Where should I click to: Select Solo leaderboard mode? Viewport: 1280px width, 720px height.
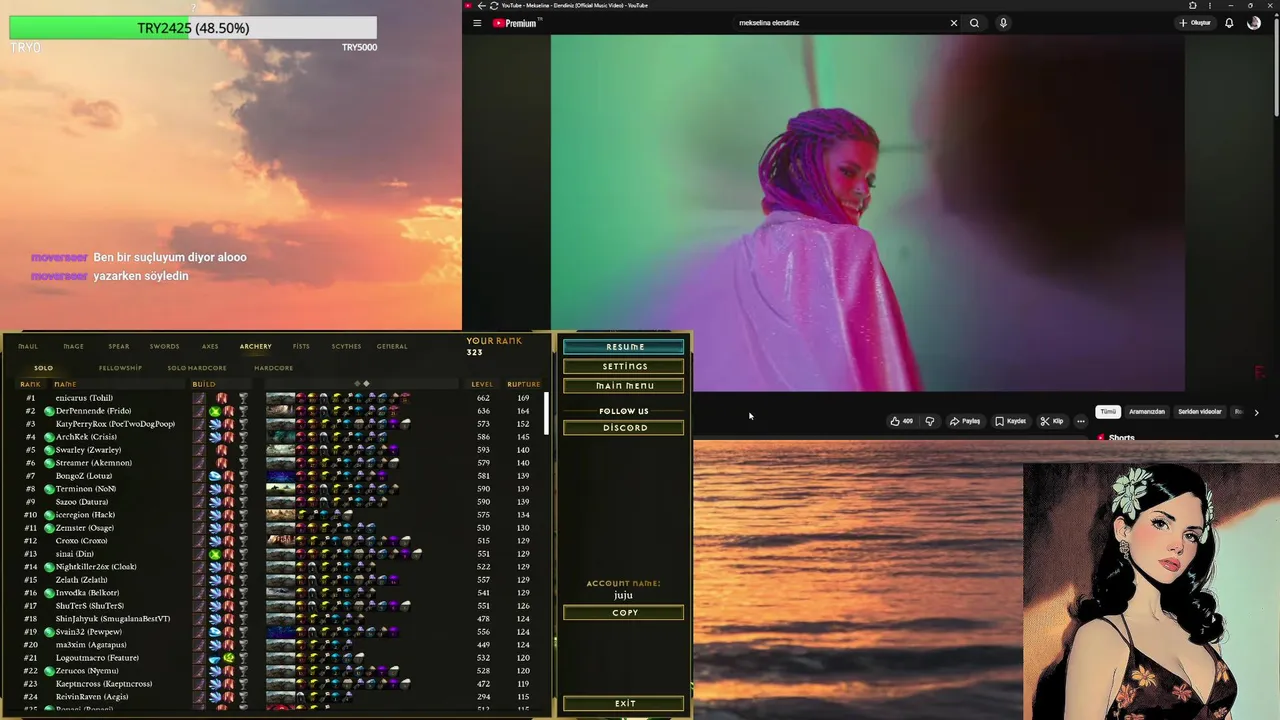[44, 368]
